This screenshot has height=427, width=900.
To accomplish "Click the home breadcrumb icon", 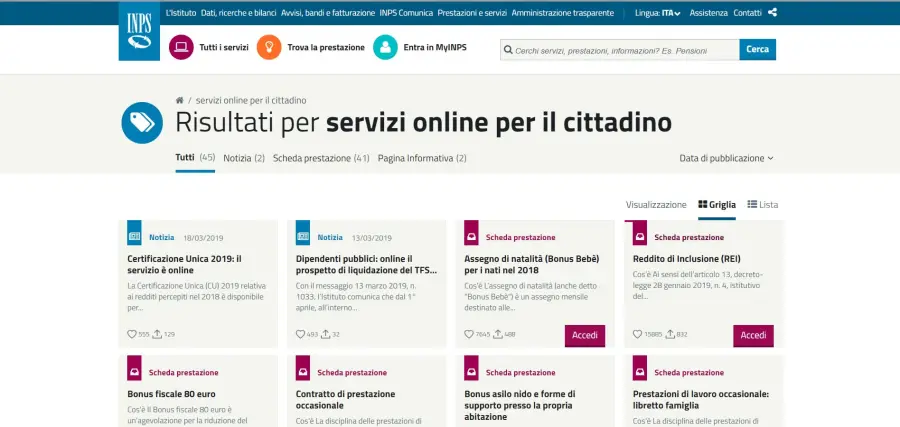I will (x=180, y=100).
